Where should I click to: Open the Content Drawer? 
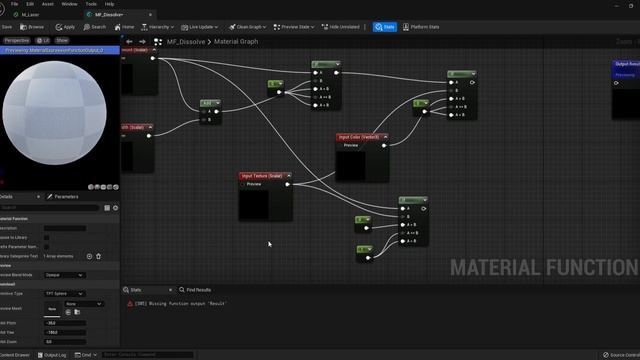[x=15, y=355]
